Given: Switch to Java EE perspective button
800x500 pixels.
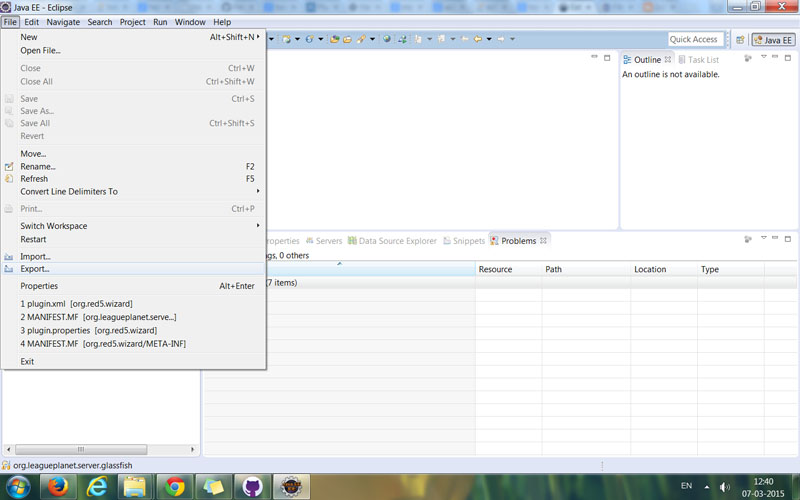Looking at the screenshot, I should click(773, 40).
